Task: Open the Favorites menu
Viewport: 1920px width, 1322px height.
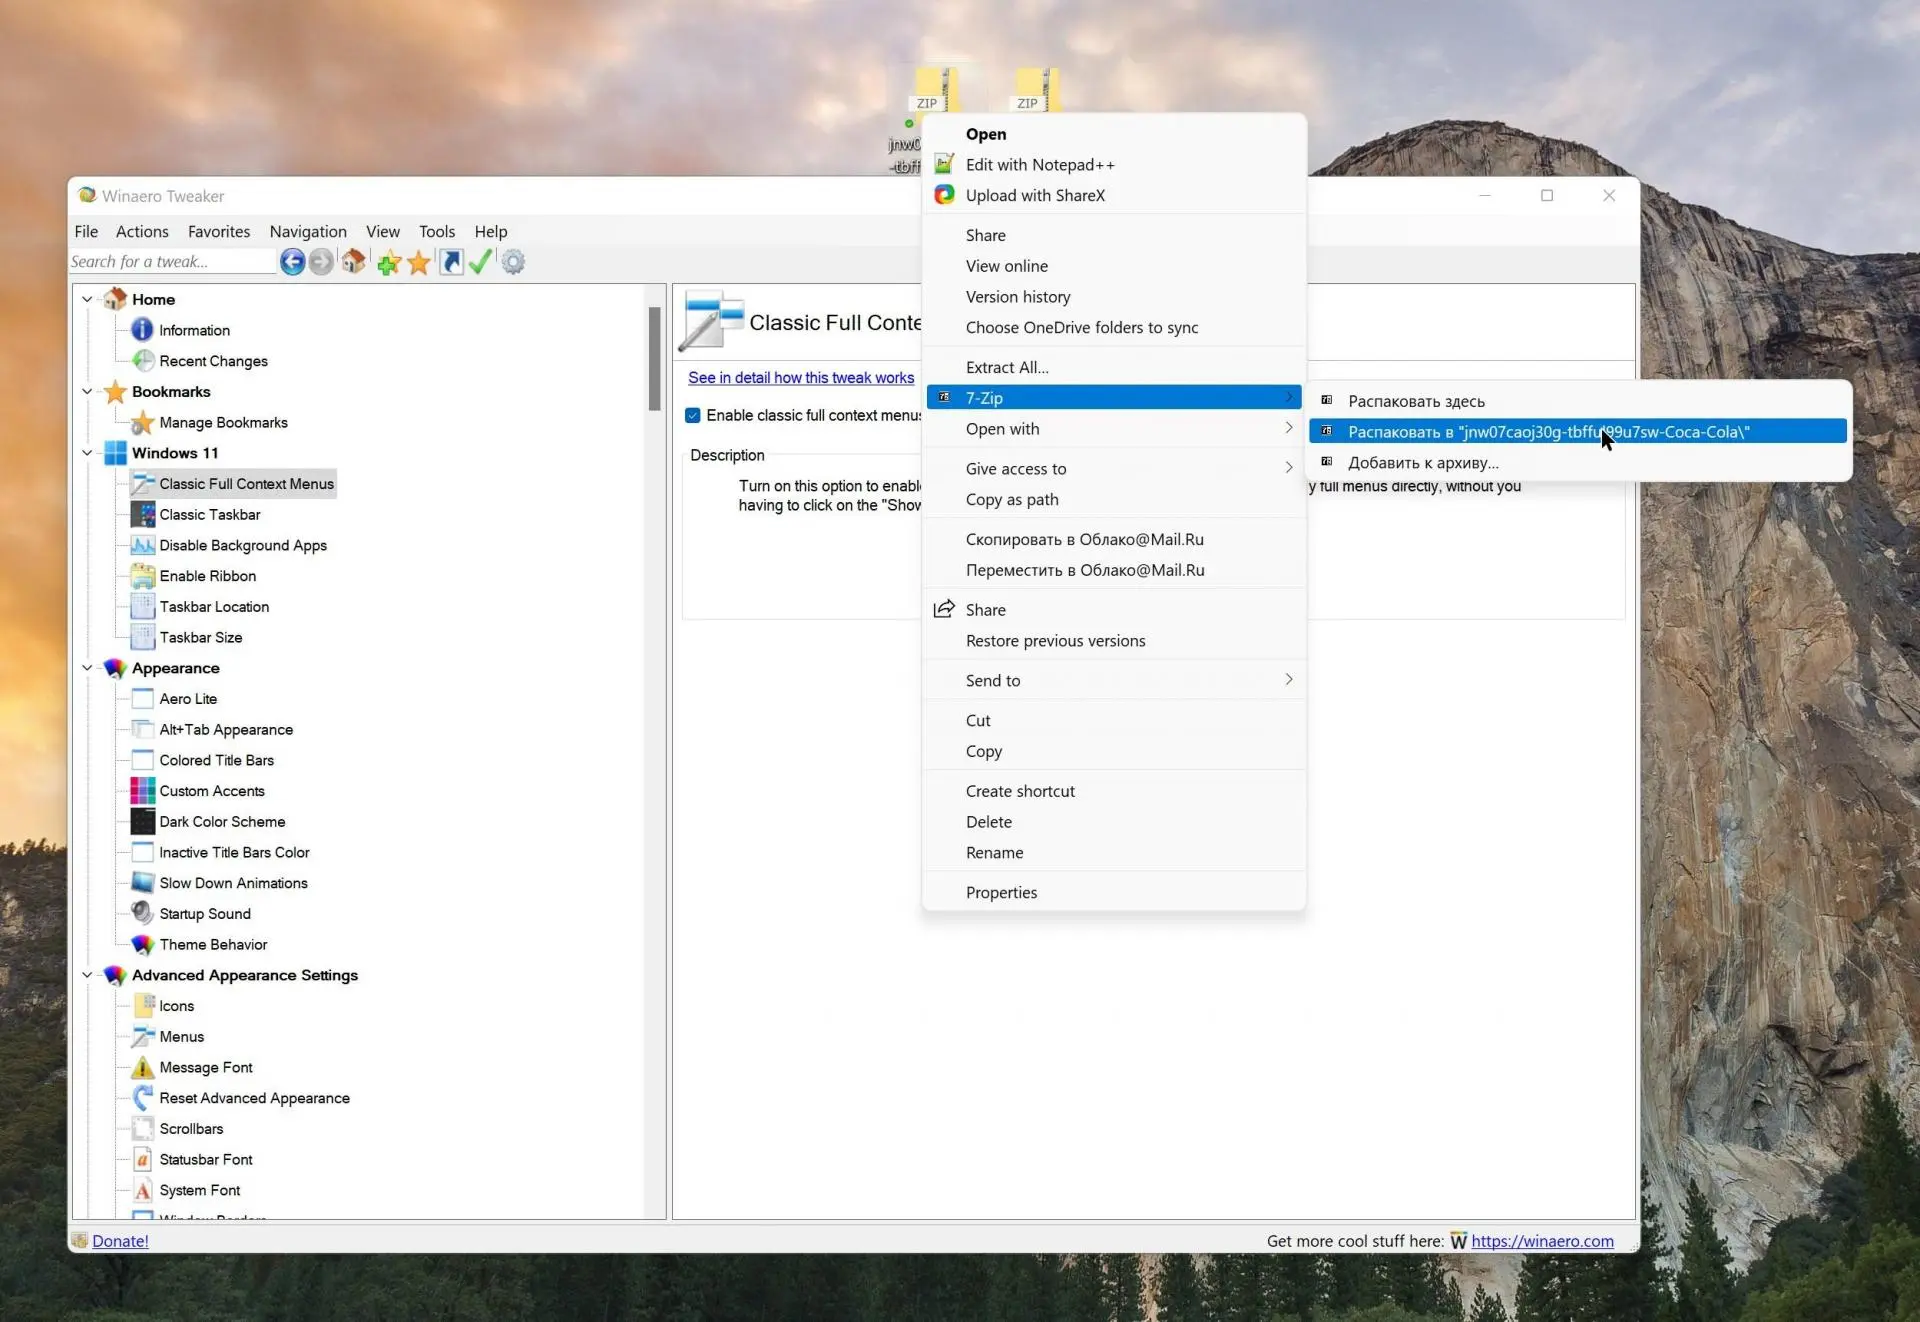Action: (x=219, y=231)
